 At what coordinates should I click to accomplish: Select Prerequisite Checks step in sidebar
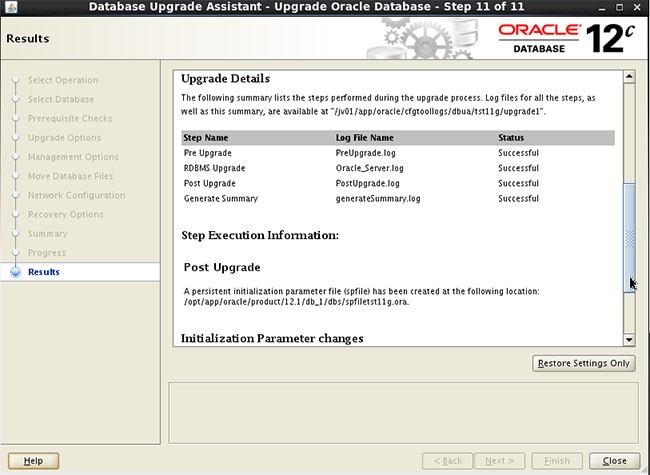(x=70, y=119)
